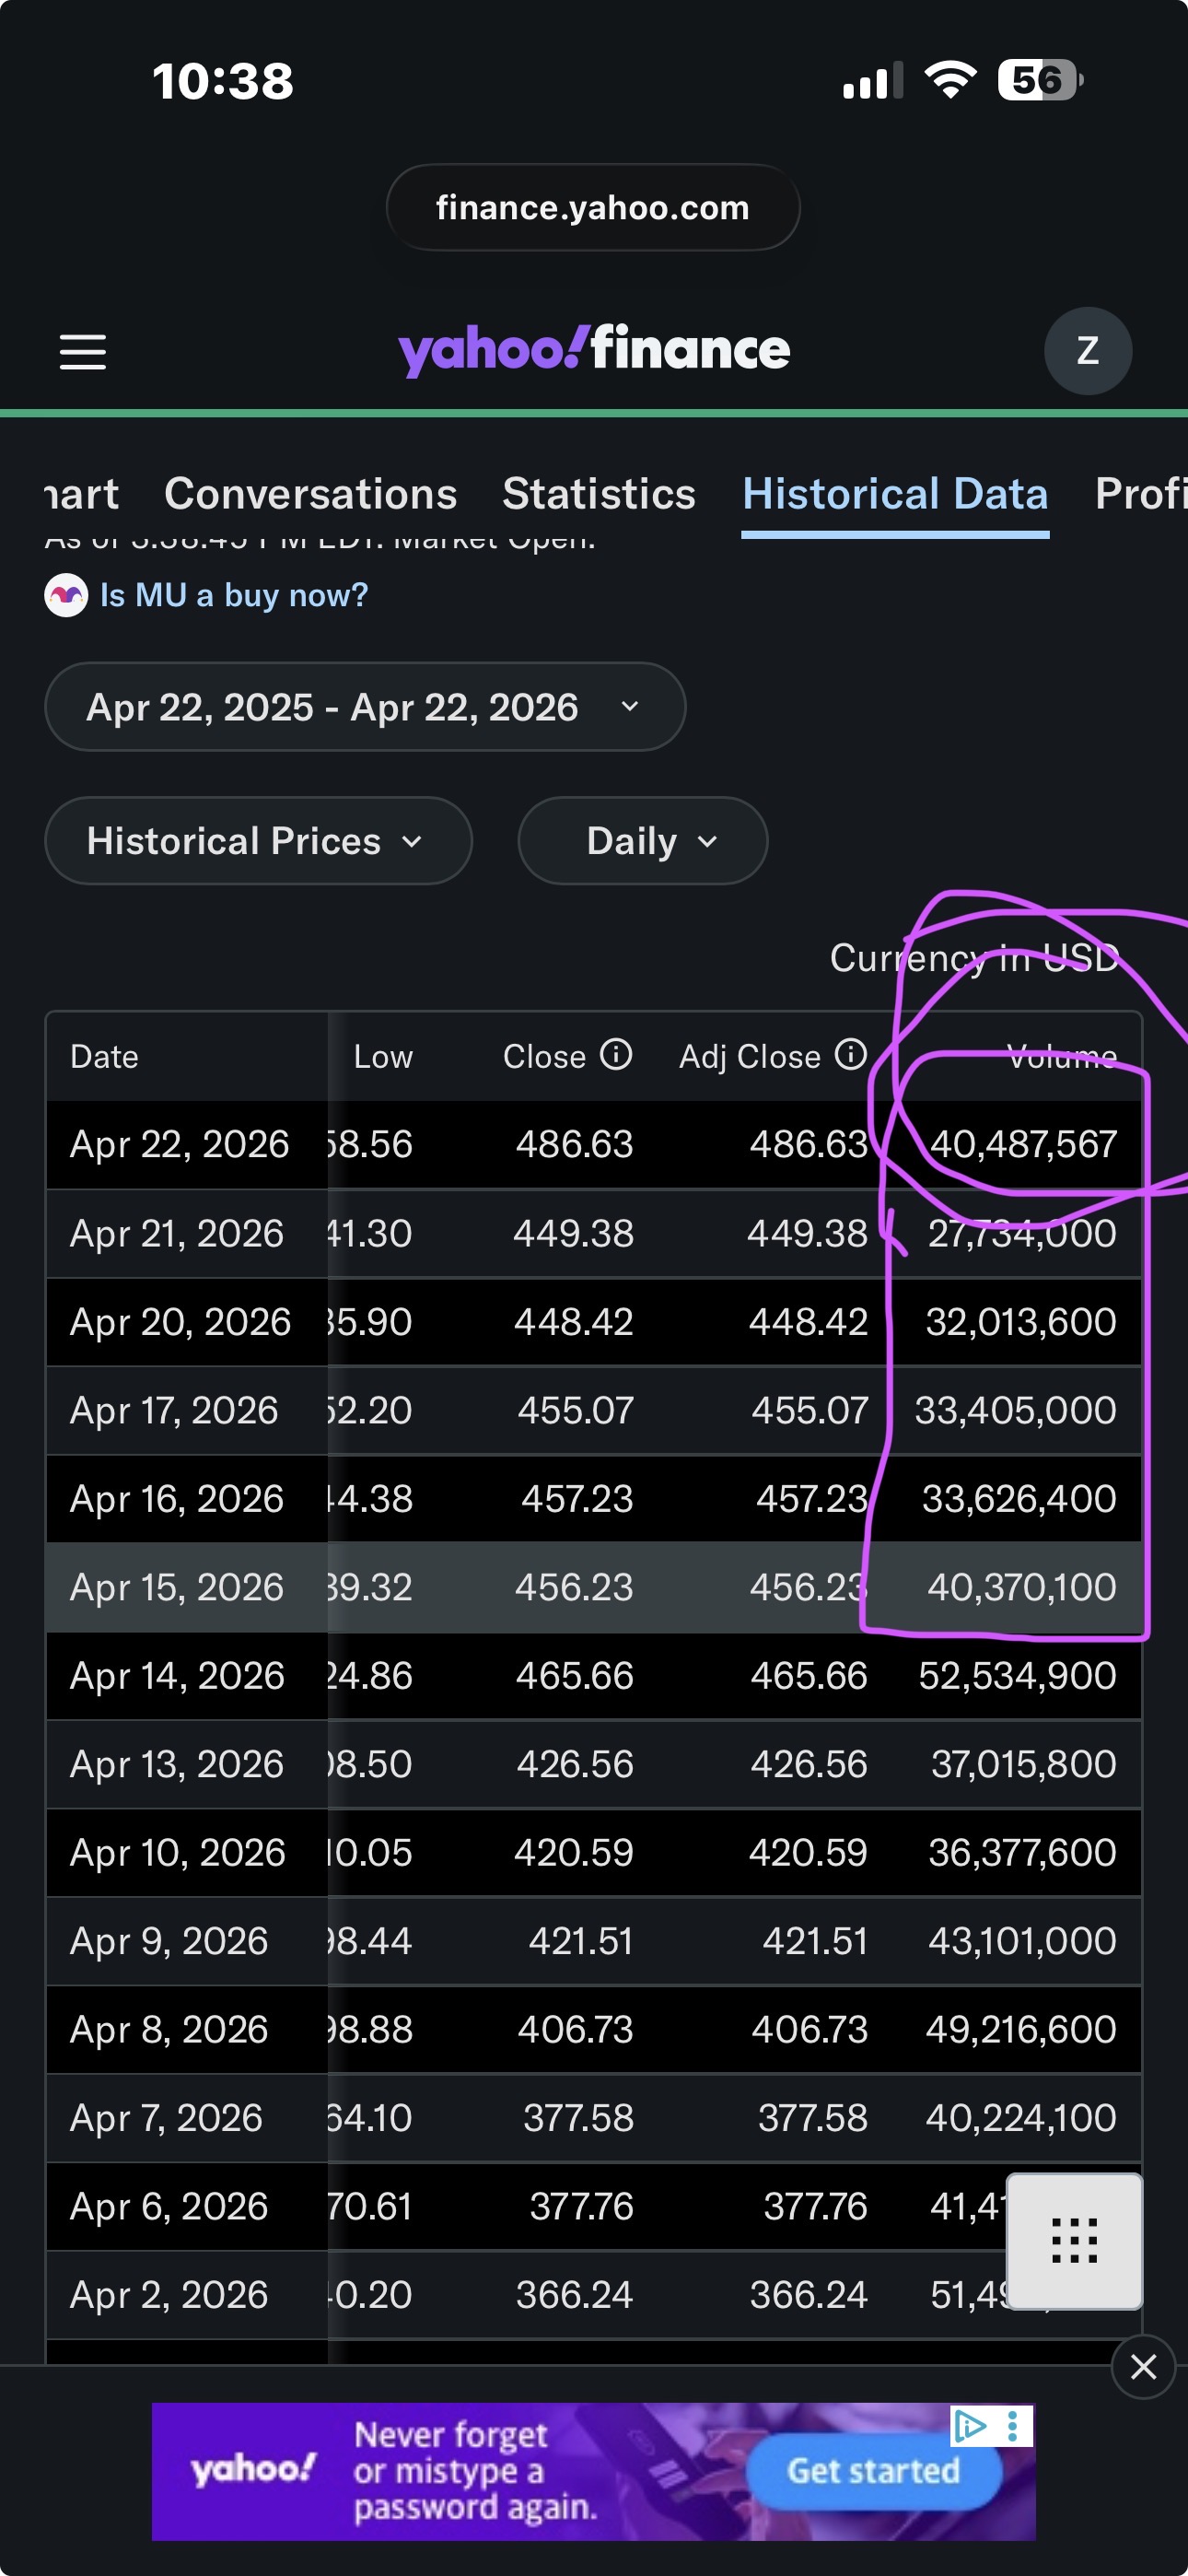This screenshot has height=2576, width=1188.
Task: Open the Is MU a buy now link
Action: (x=234, y=595)
